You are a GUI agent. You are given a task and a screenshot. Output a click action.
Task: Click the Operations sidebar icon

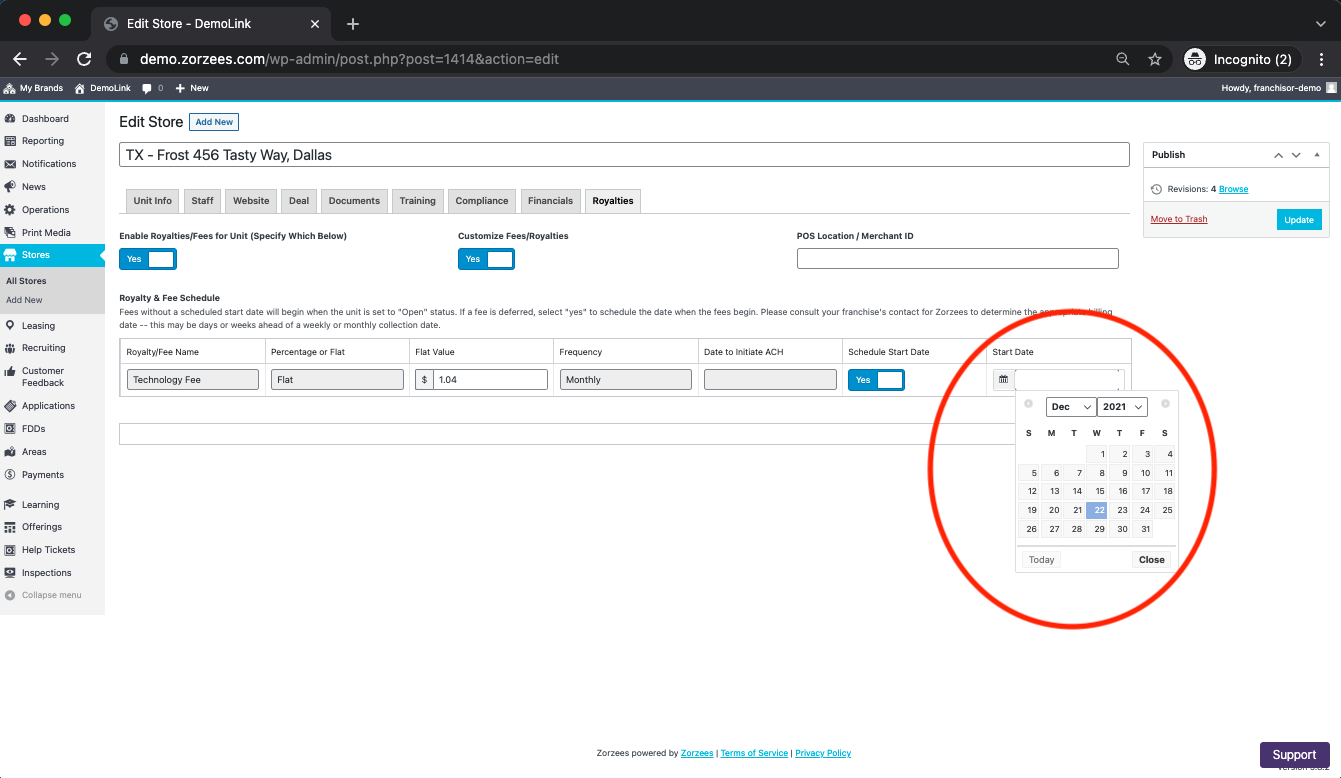click(x=46, y=209)
